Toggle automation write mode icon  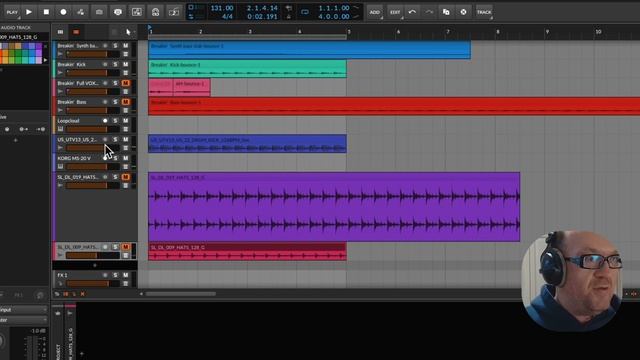point(80,12)
